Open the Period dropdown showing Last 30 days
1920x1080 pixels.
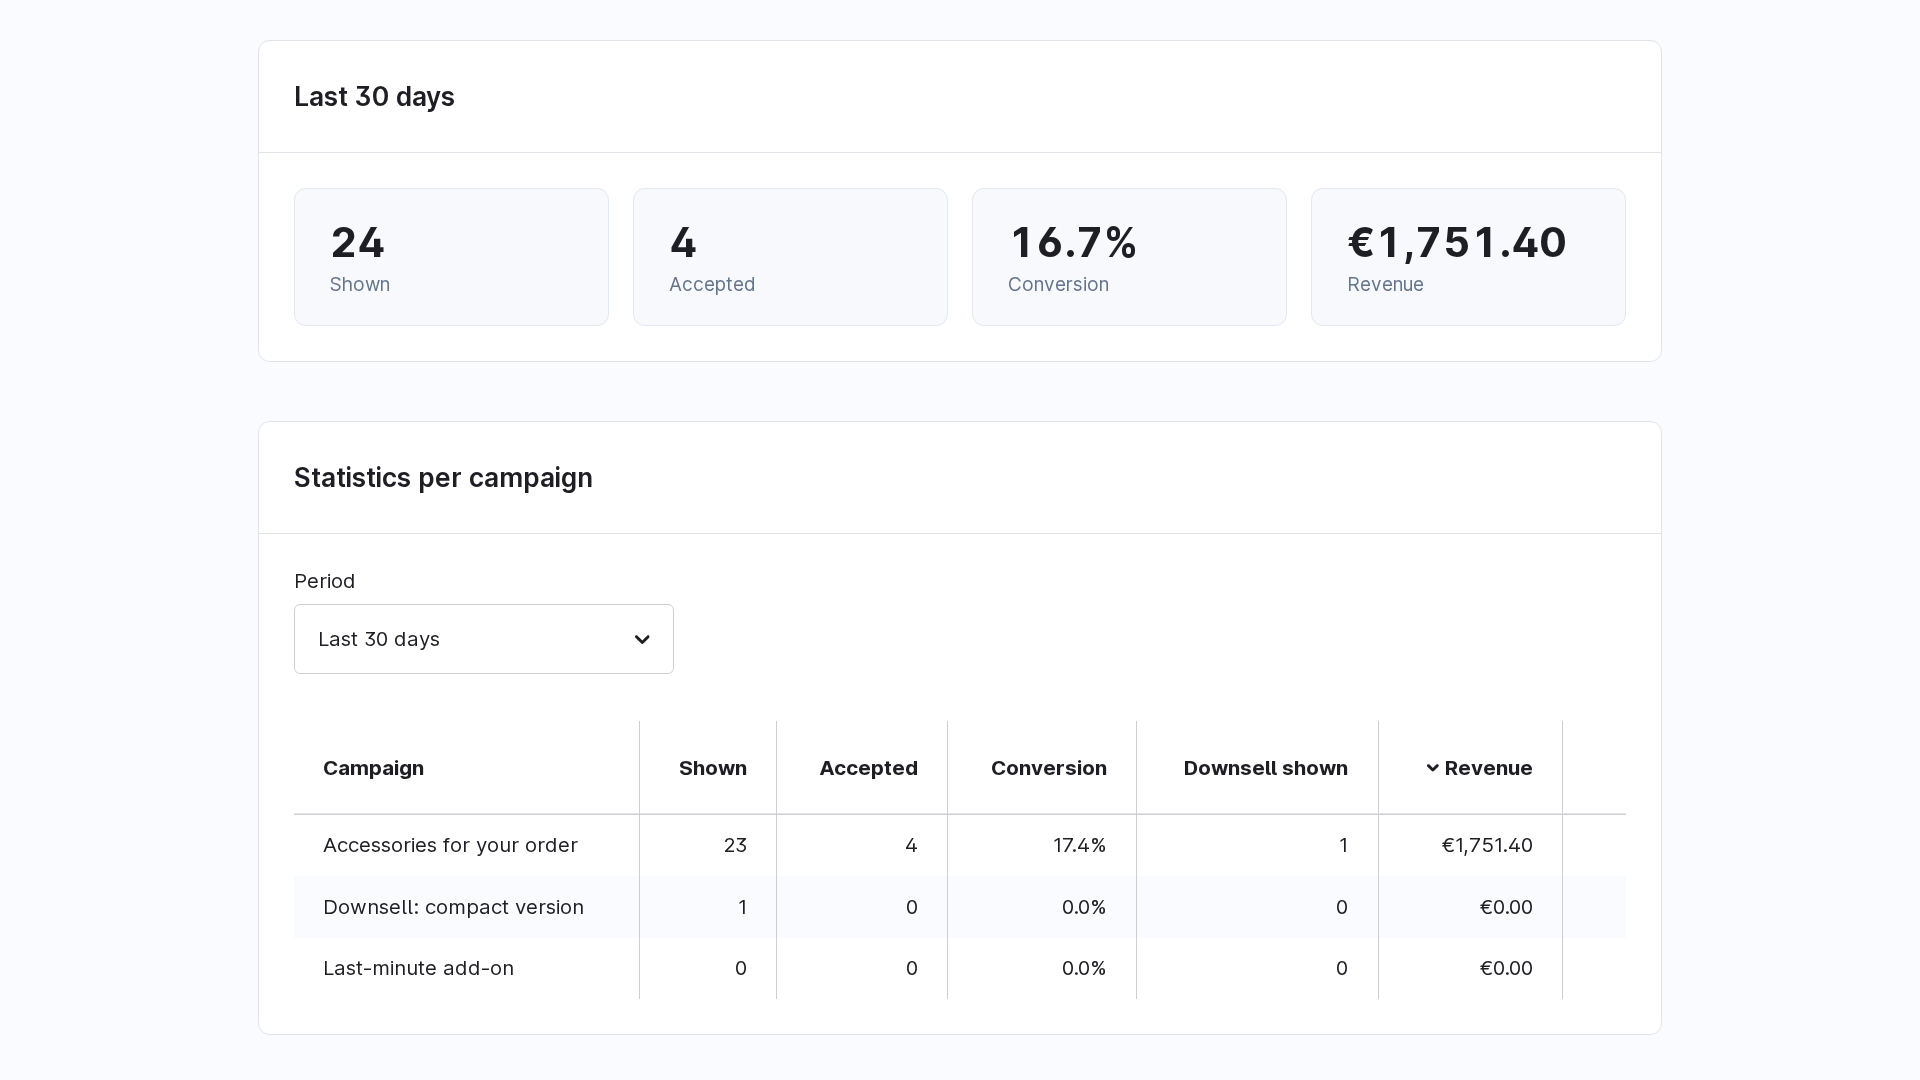pos(483,639)
